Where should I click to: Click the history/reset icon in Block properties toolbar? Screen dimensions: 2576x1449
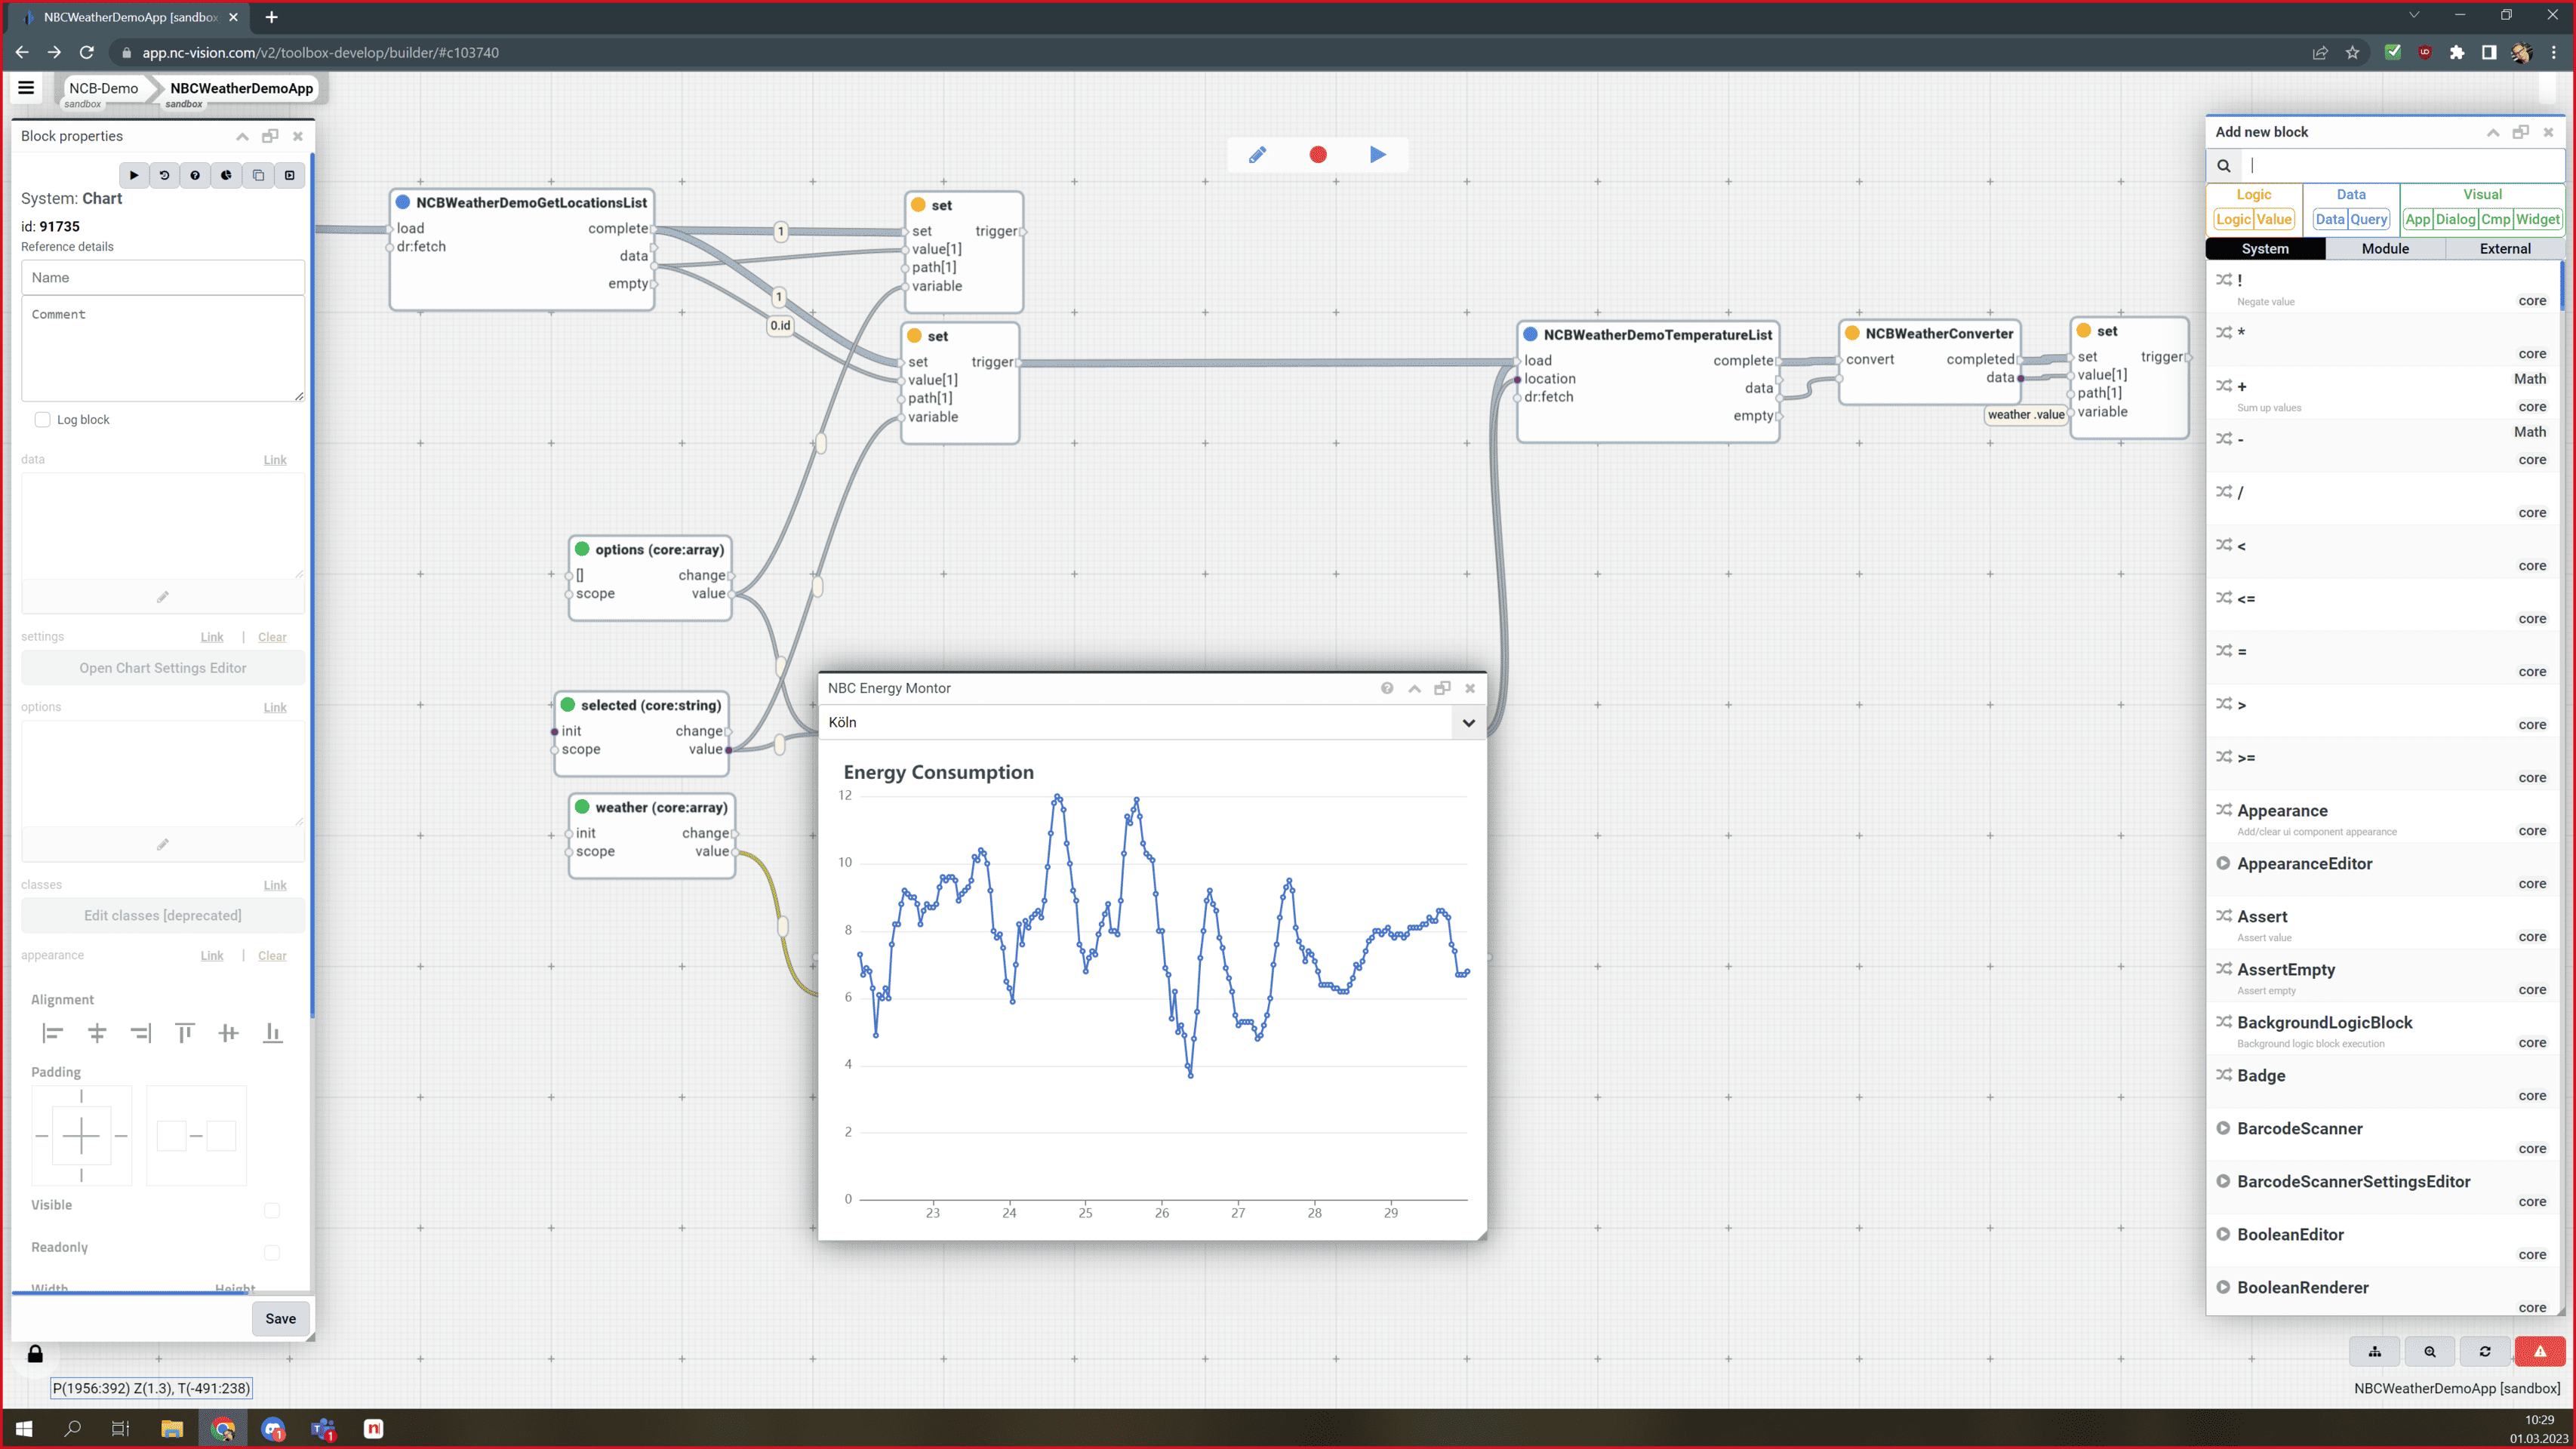click(x=165, y=175)
